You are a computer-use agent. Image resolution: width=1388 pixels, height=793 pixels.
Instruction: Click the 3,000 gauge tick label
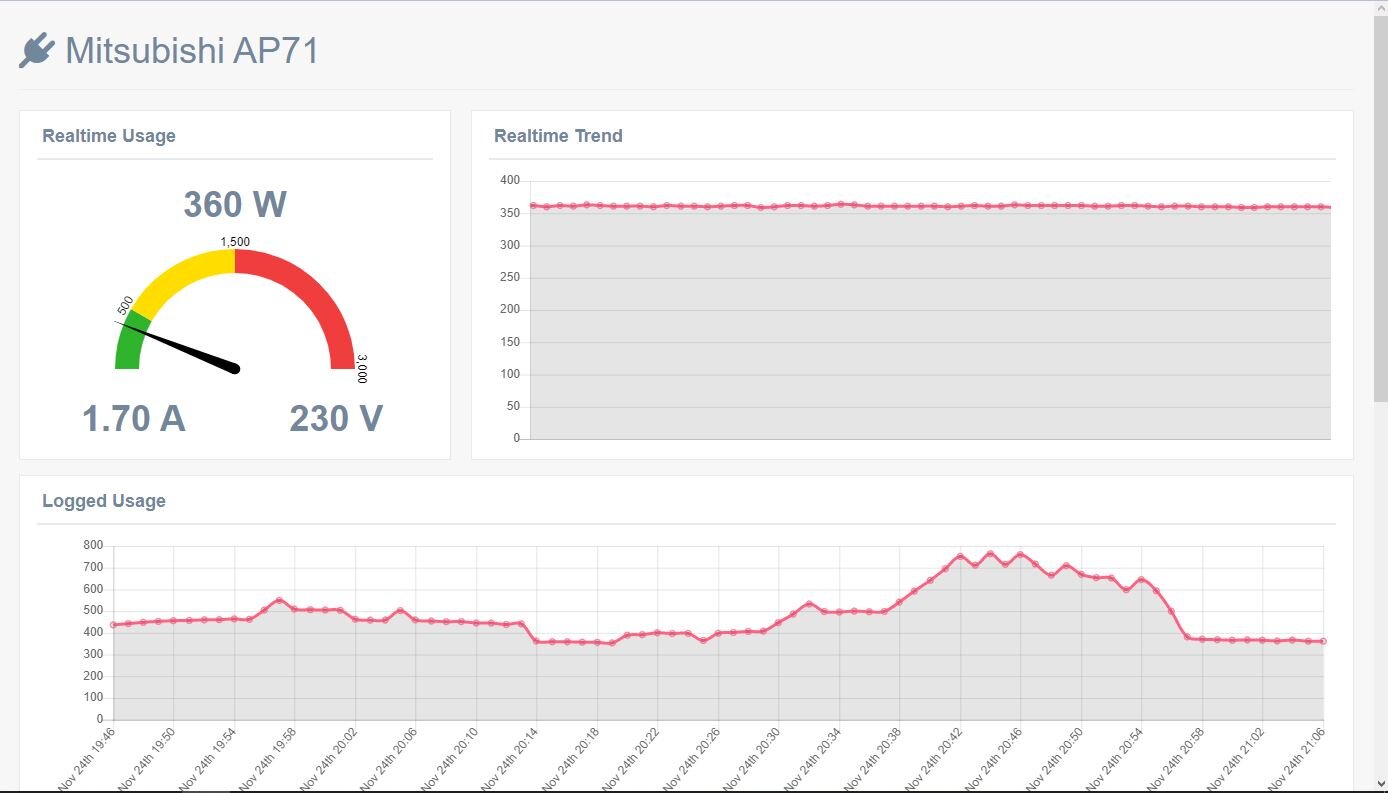pos(362,369)
